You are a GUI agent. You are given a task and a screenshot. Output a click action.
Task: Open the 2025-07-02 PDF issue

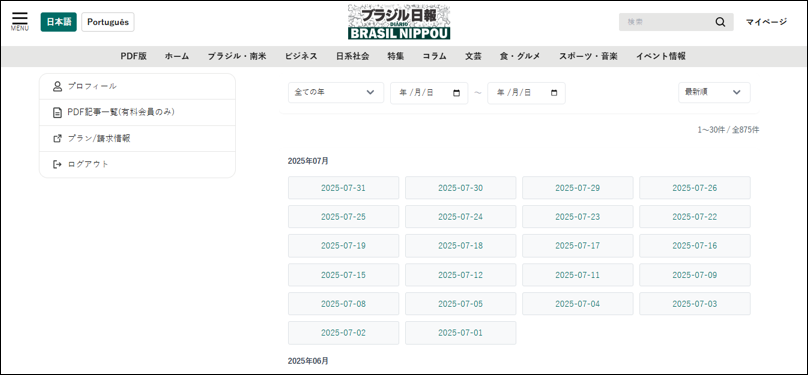coord(343,333)
